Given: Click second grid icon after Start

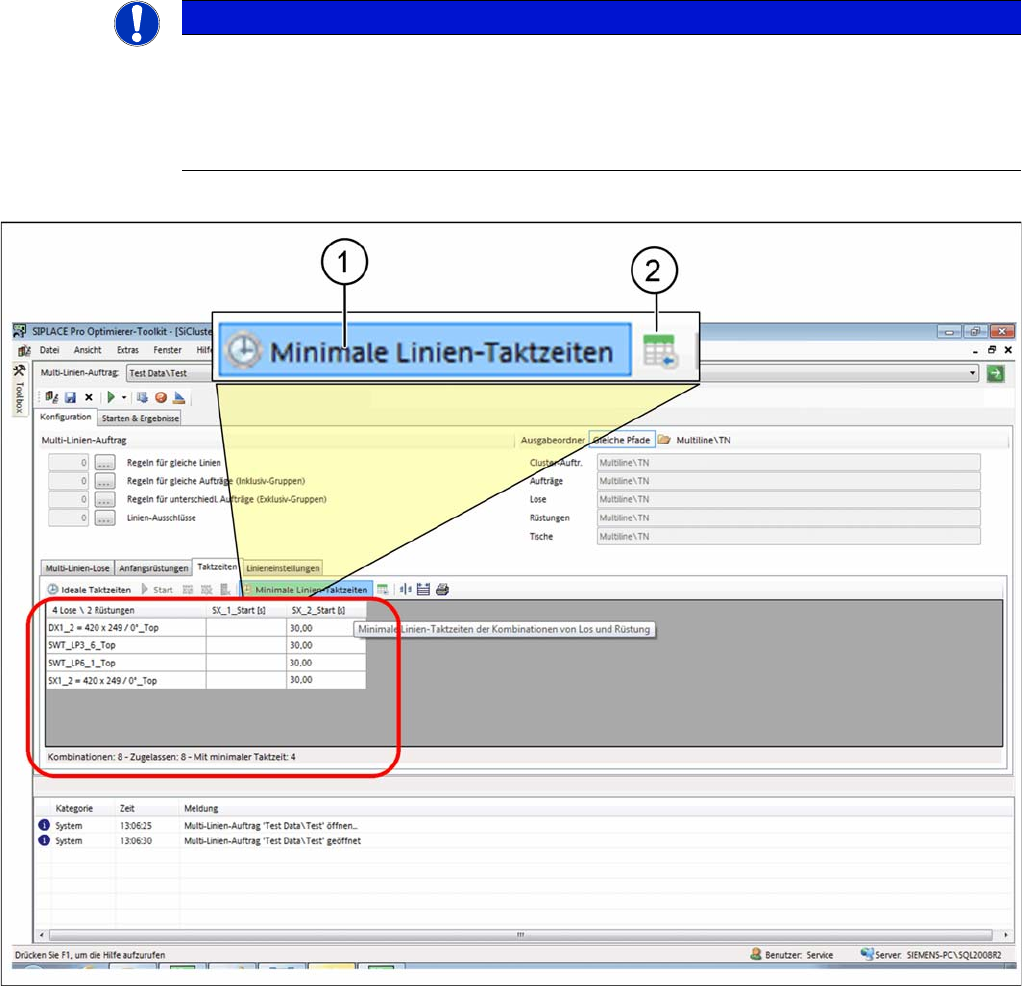Looking at the screenshot, I should pos(207,589).
